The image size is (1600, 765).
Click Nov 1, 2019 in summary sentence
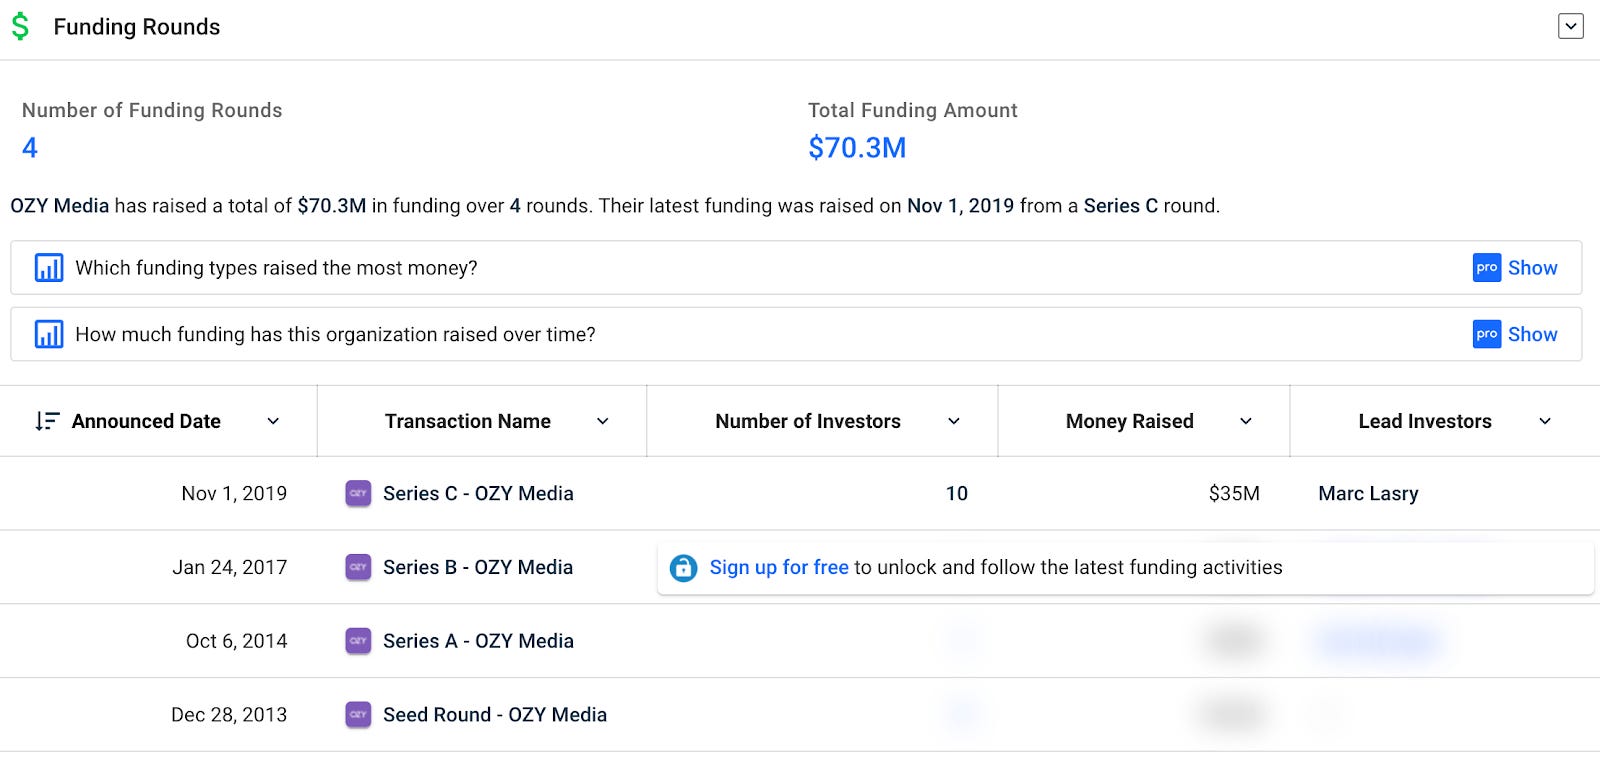(x=960, y=206)
